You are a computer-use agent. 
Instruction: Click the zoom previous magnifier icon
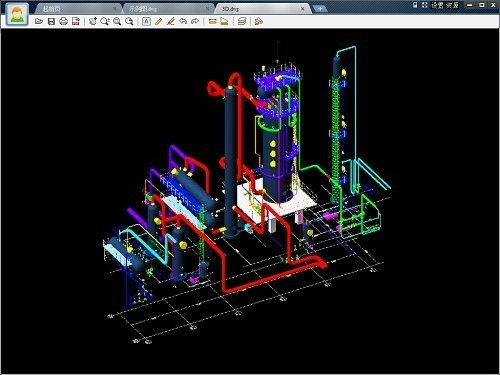click(129, 22)
